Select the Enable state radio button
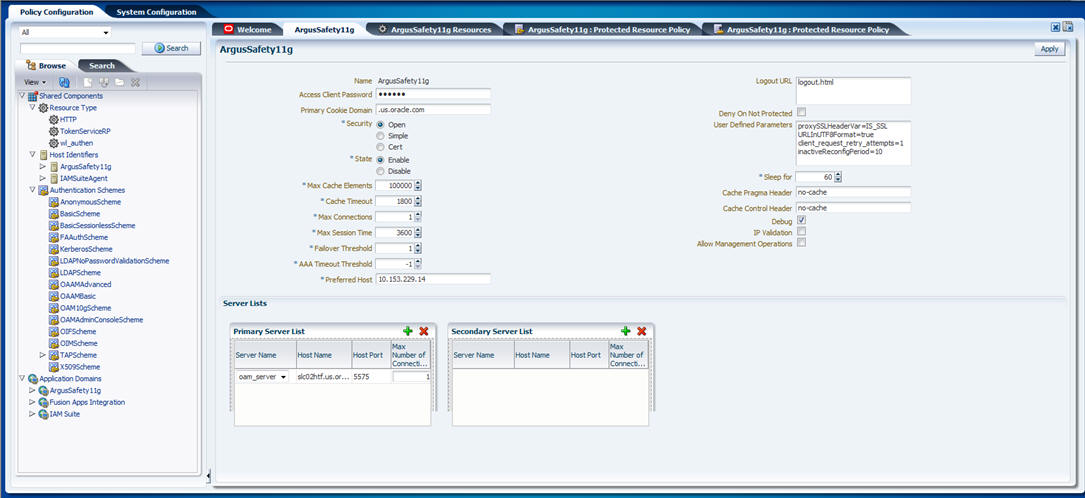This screenshot has width=1085, height=498. 381,160
